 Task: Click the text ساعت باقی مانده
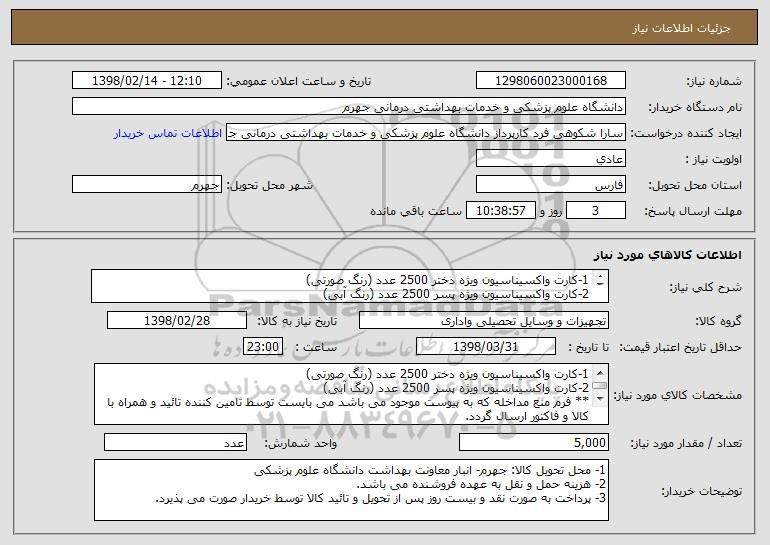[415, 211]
